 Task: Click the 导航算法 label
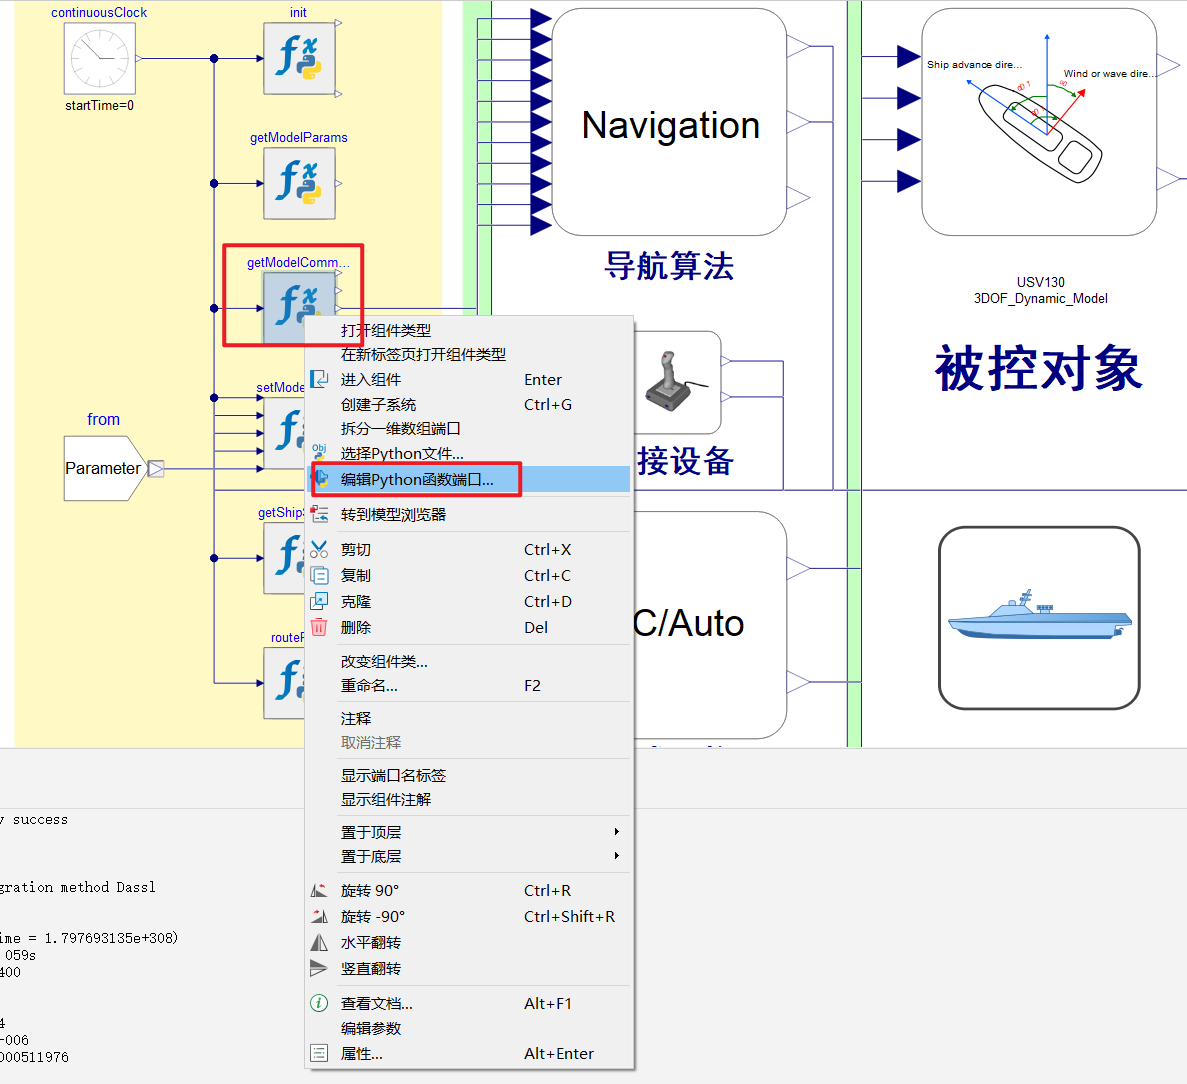click(669, 266)
